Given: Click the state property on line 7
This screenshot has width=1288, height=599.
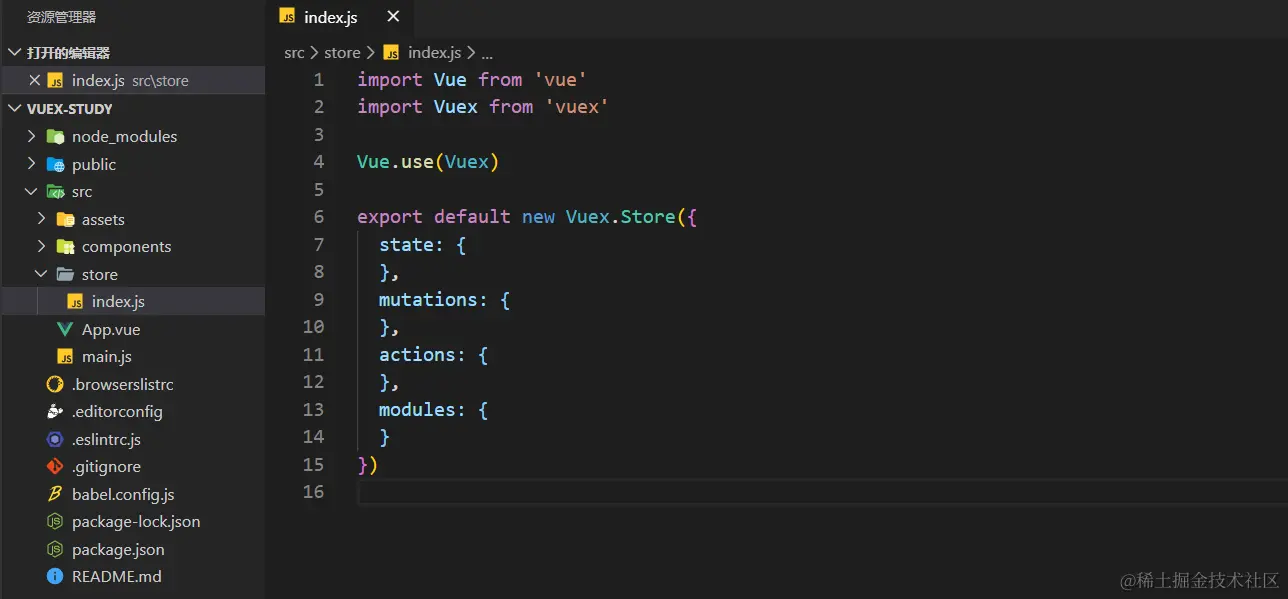Looking at the screenshot, I should [406, 244].
